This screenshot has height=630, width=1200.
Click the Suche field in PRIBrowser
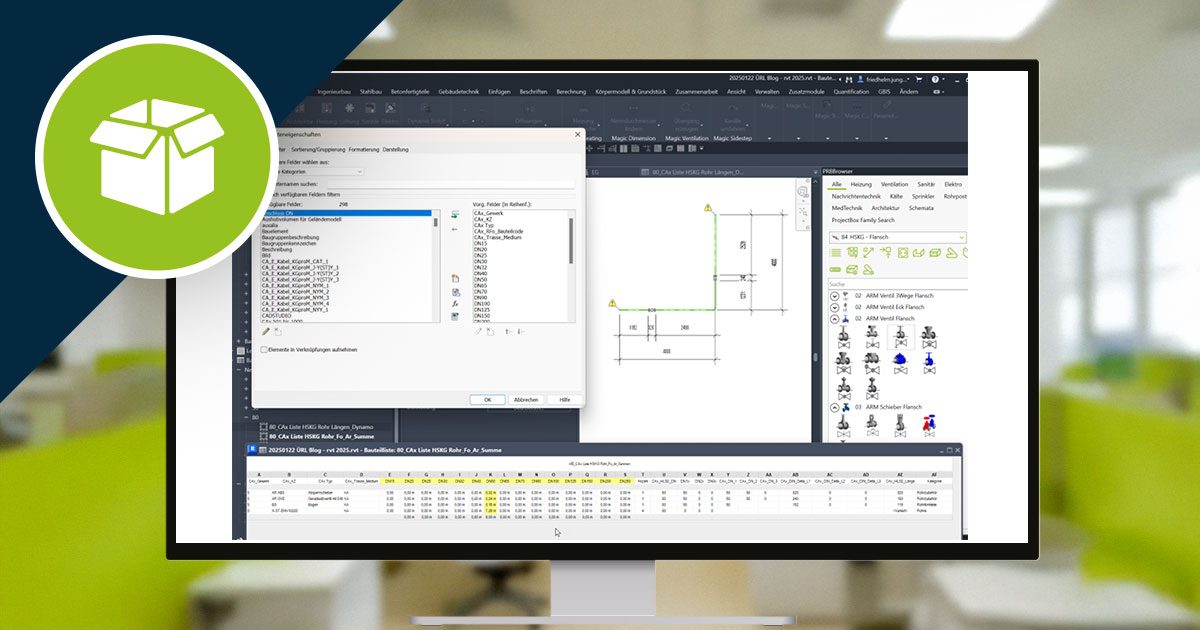(895, 284)
